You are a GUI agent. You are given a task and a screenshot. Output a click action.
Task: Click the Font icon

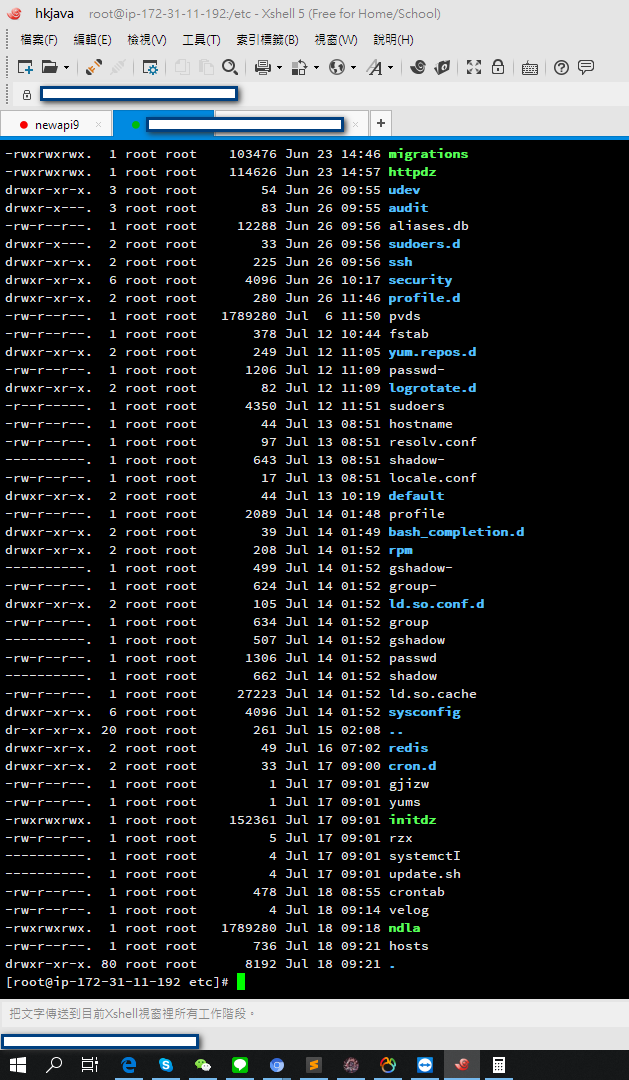[x=374, y=67]
